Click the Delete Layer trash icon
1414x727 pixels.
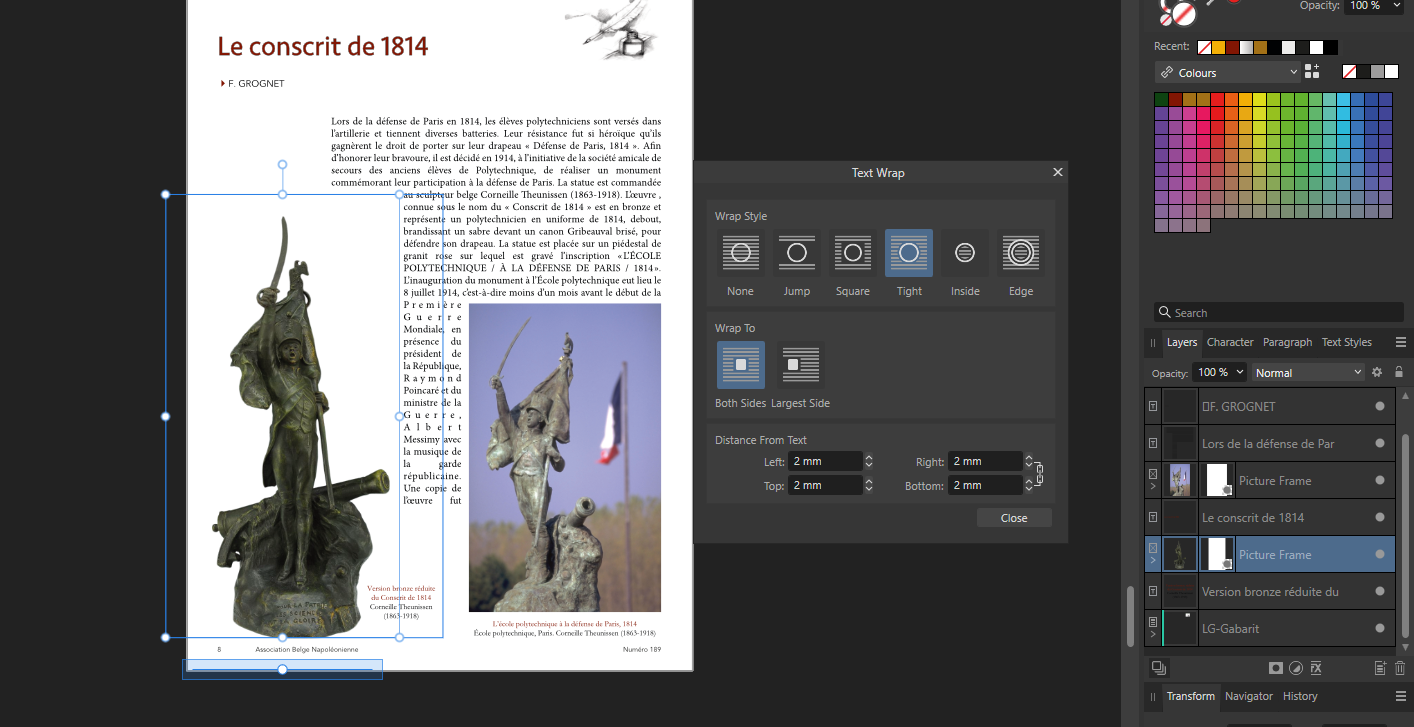[1400, 668]
